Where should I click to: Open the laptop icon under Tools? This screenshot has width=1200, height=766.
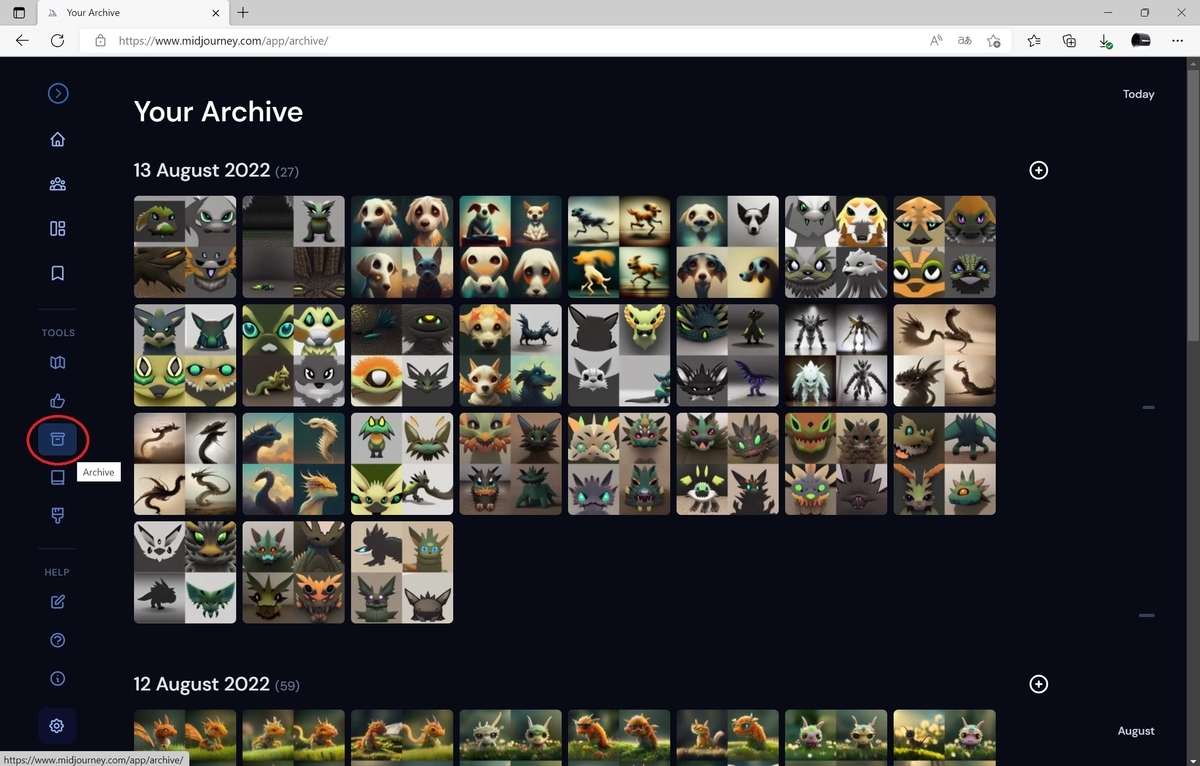coord(58,478)
